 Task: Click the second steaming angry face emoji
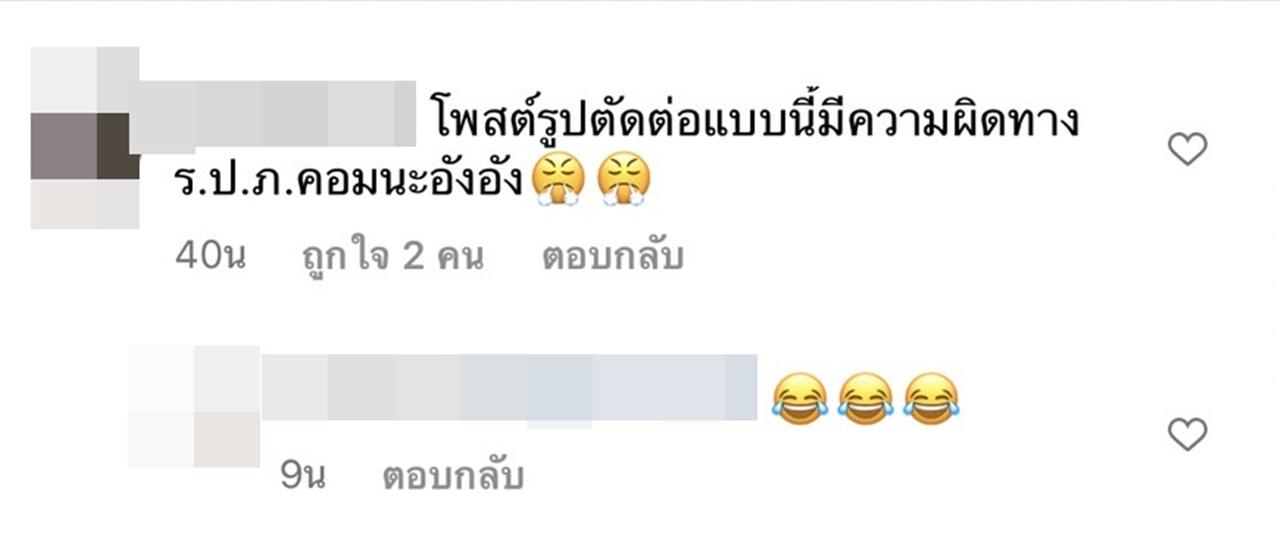(624, 182)
